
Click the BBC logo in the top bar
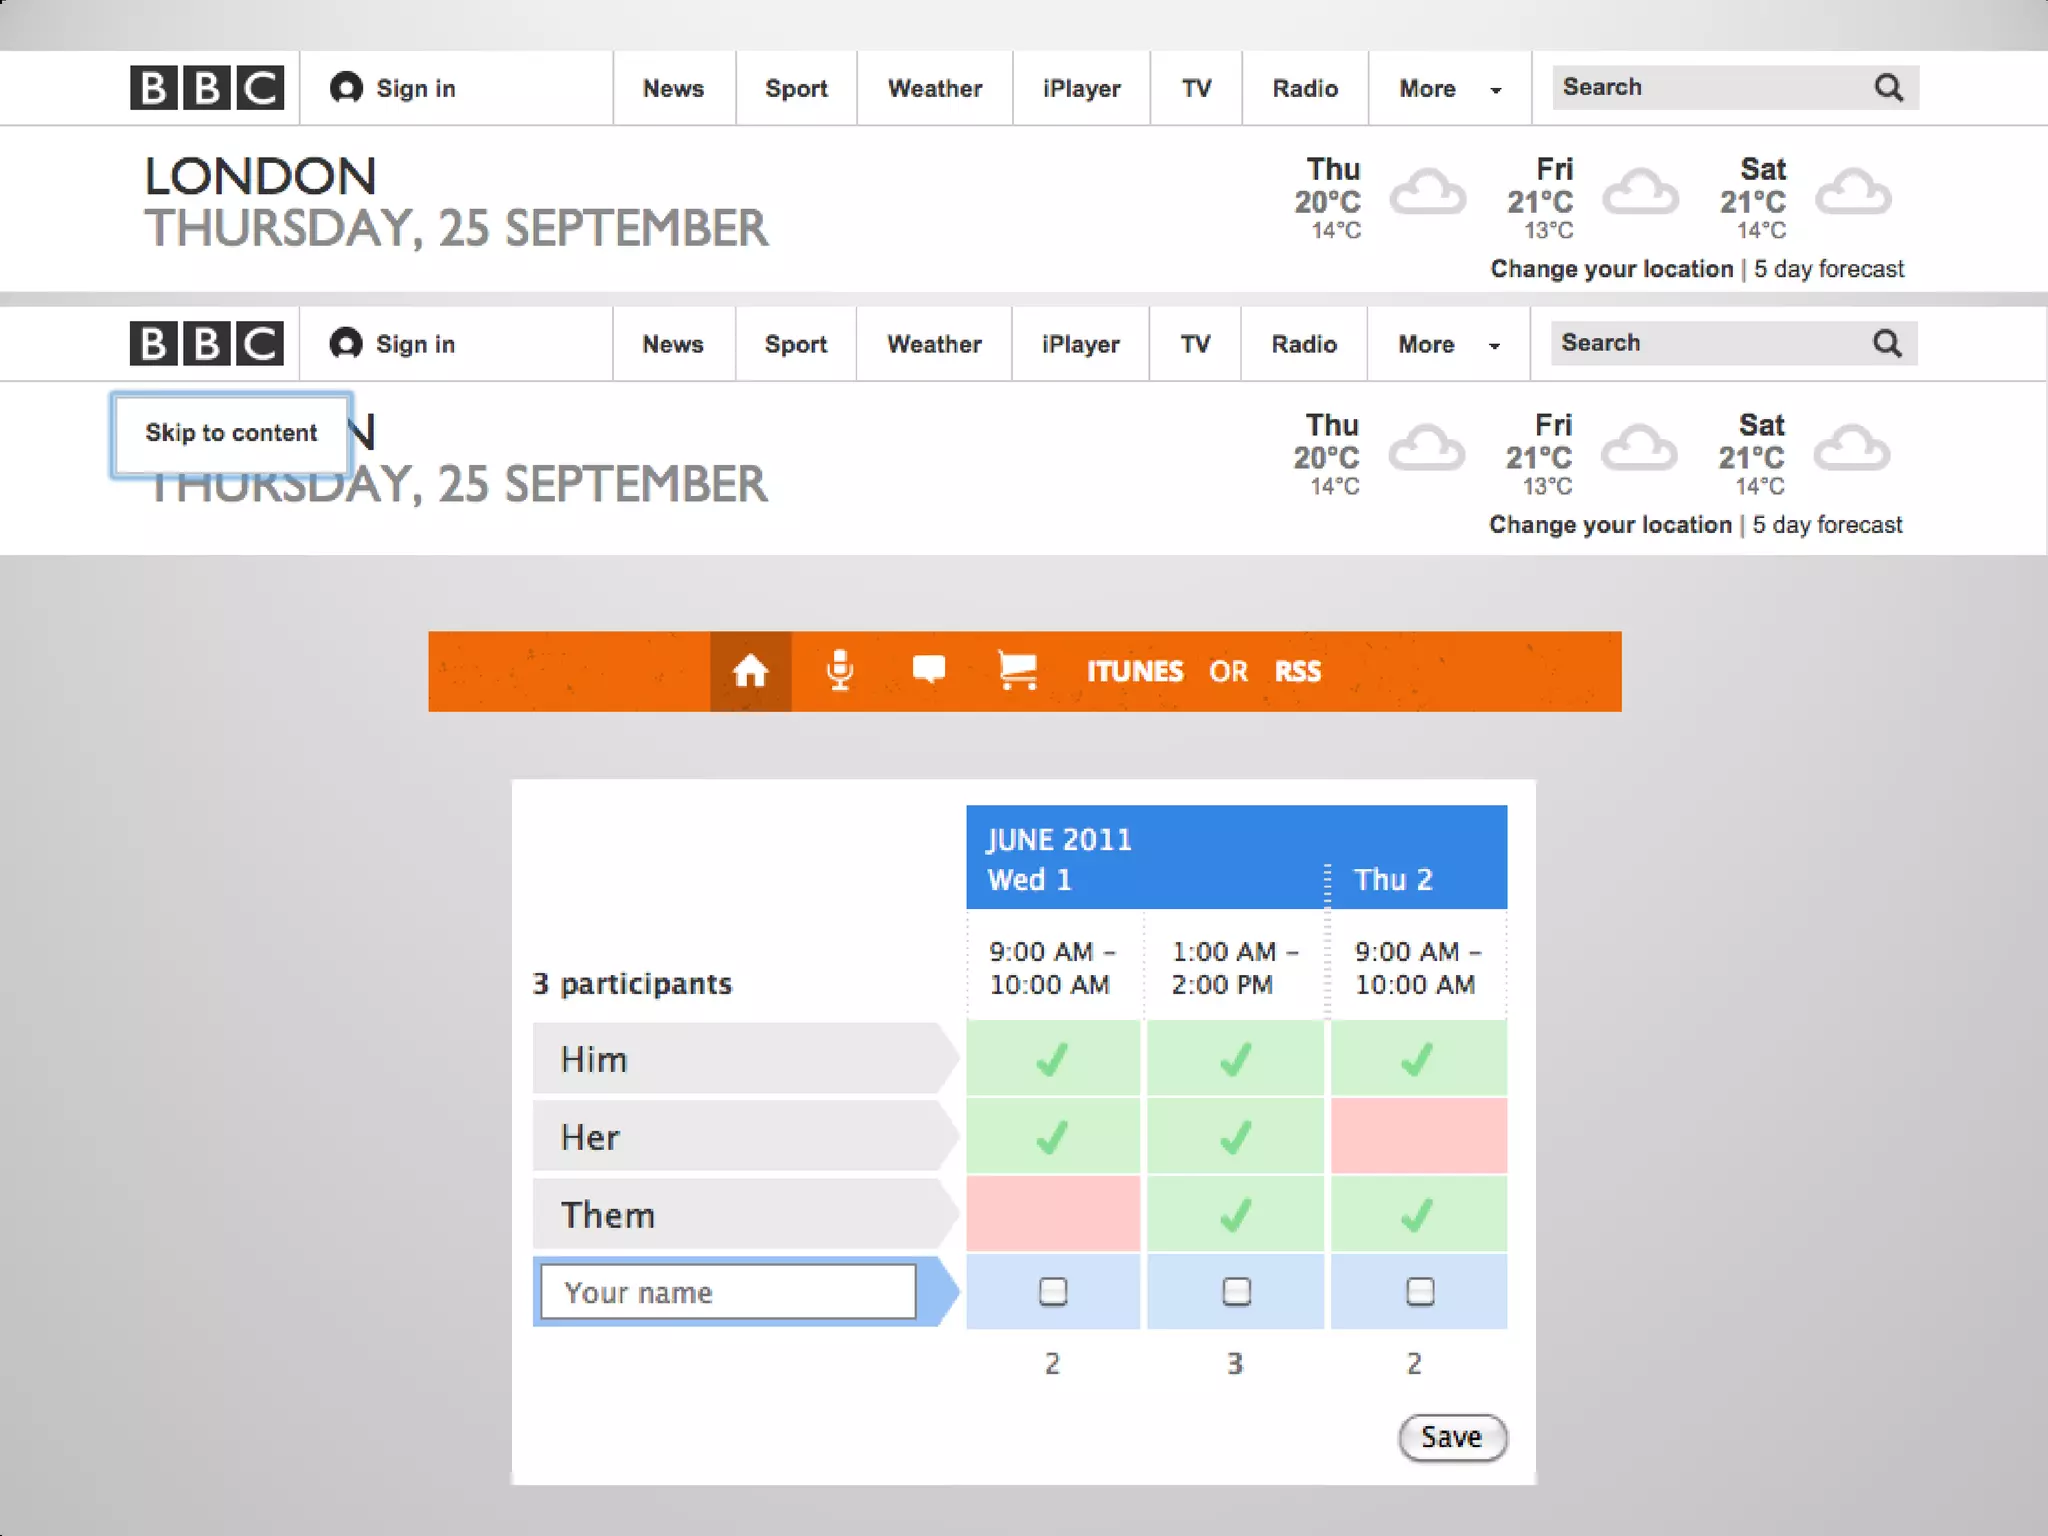tap(207, 88)
